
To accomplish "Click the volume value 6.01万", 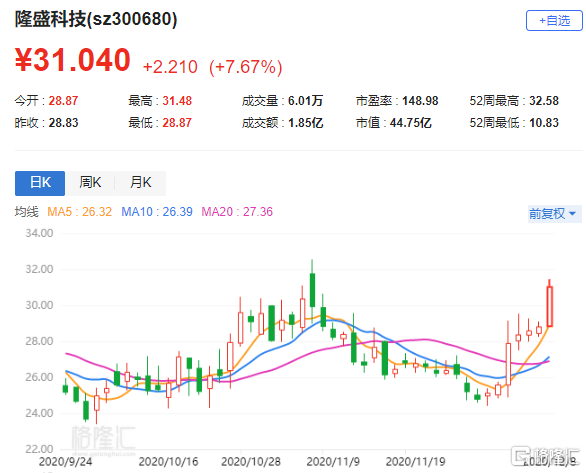I will [305, 101].
